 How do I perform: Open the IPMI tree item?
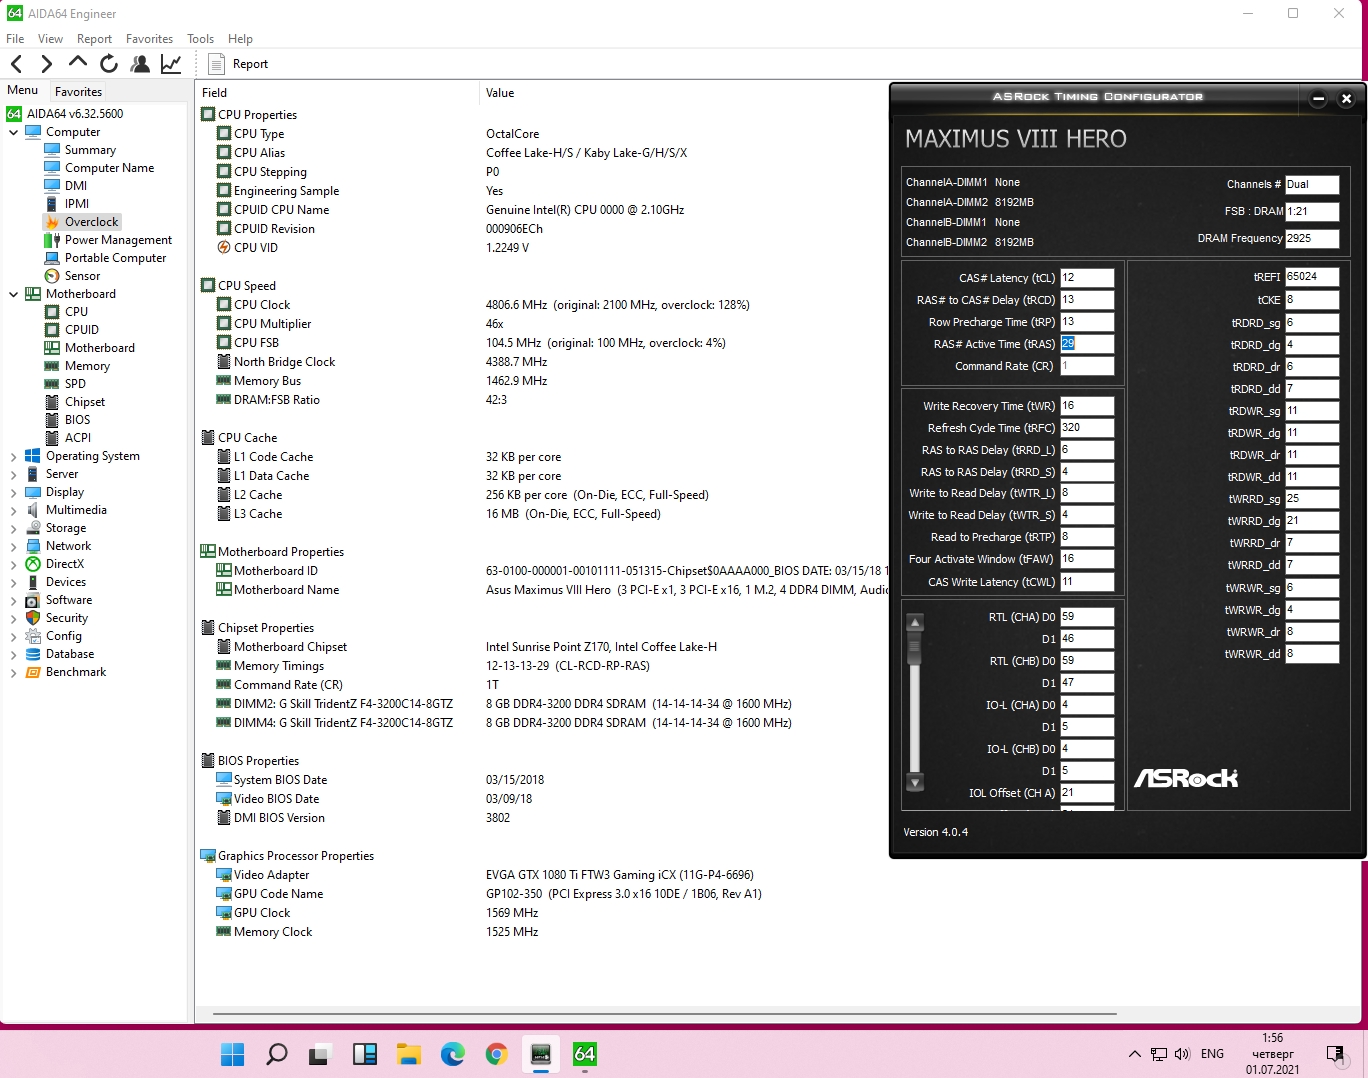(77, 204)
